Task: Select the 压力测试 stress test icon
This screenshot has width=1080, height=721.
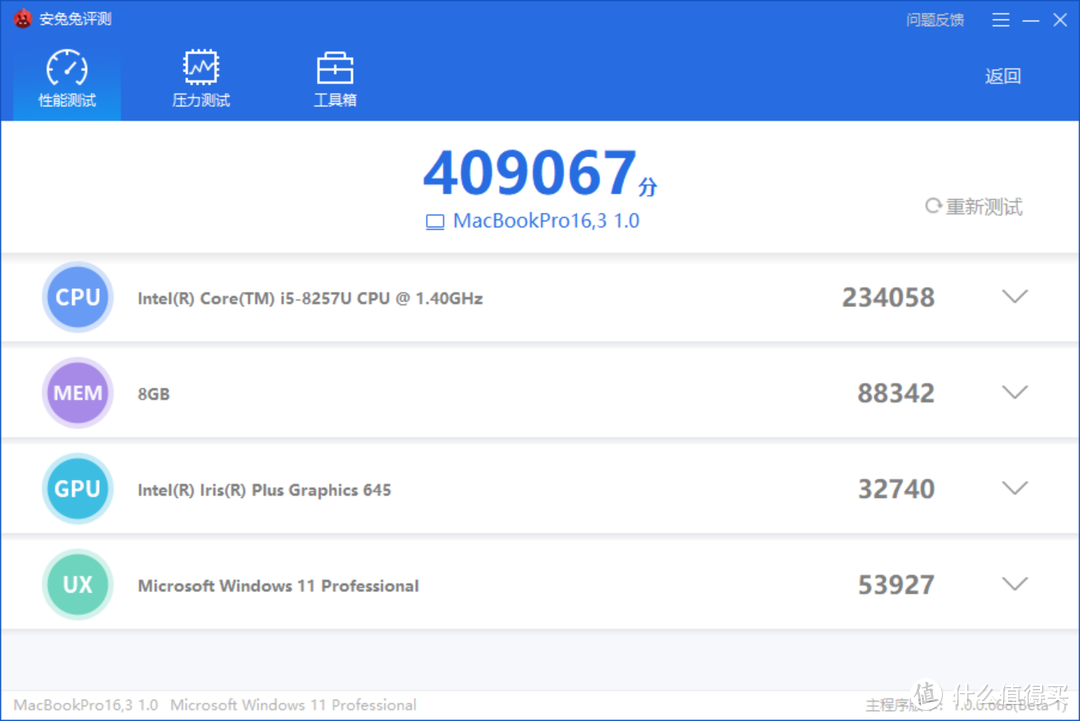Action: pyautogui.click(x=200, y=64)
